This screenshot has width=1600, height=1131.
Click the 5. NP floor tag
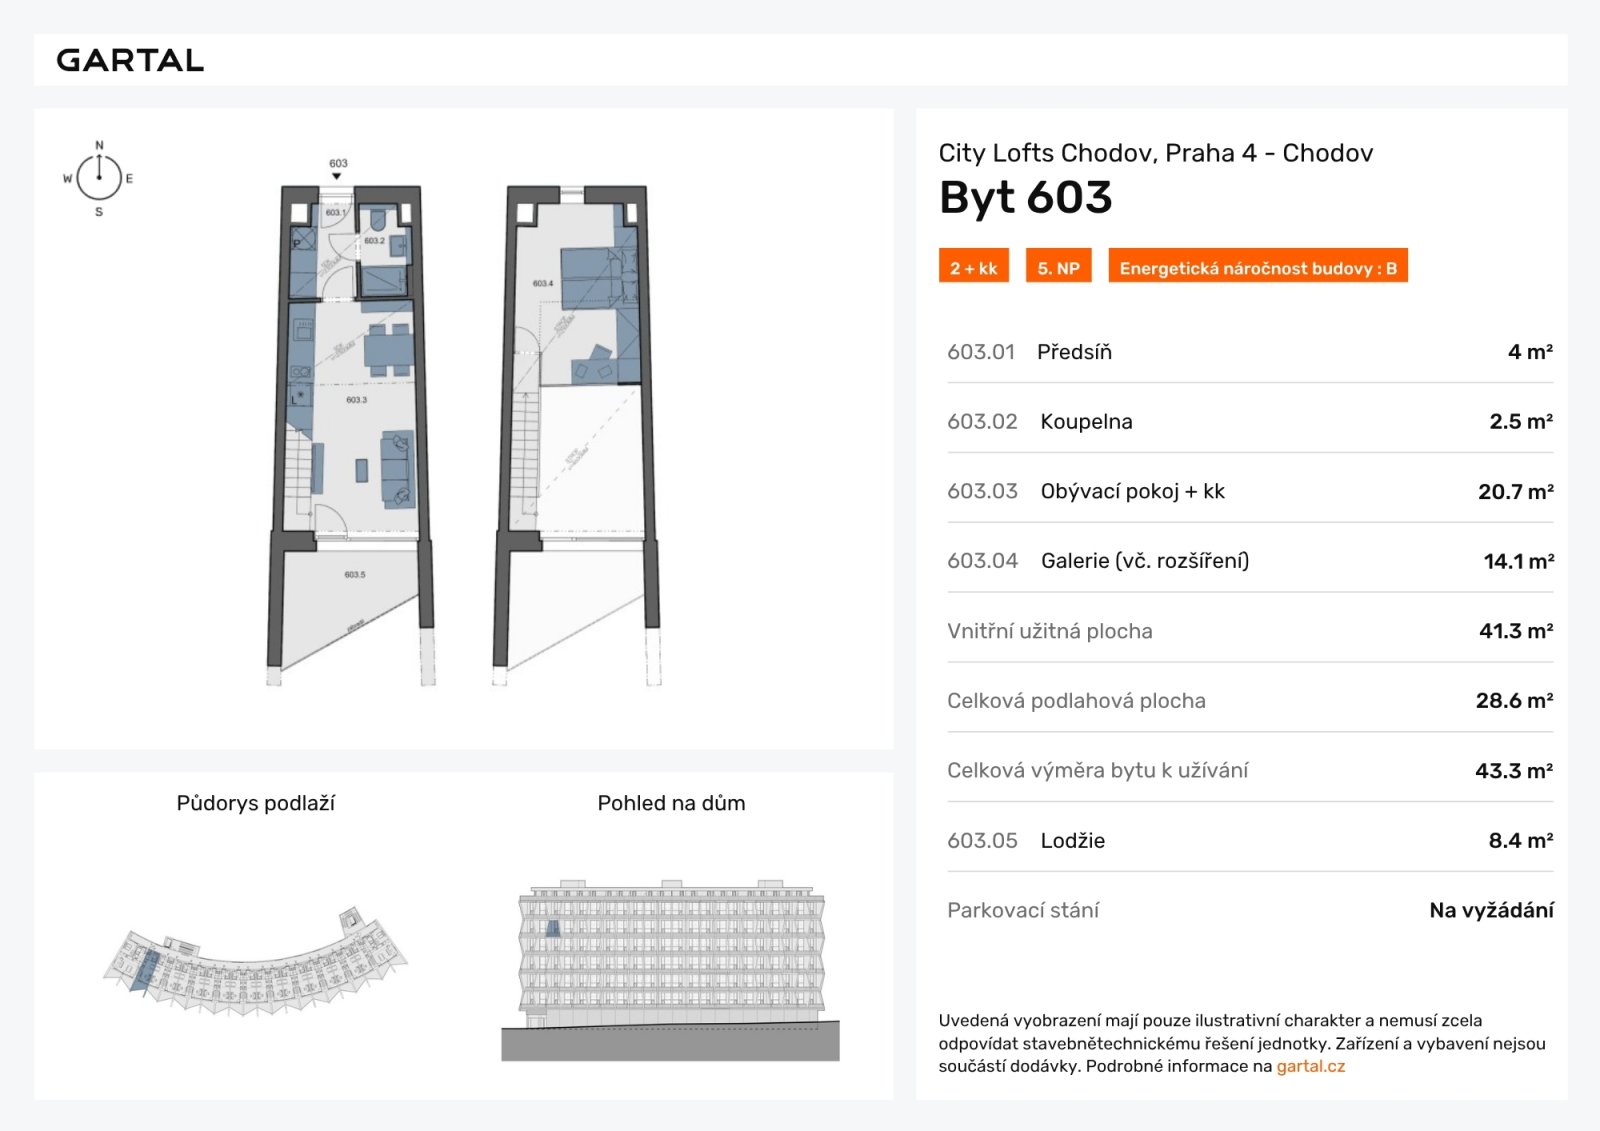click(x=1058, y=268)
